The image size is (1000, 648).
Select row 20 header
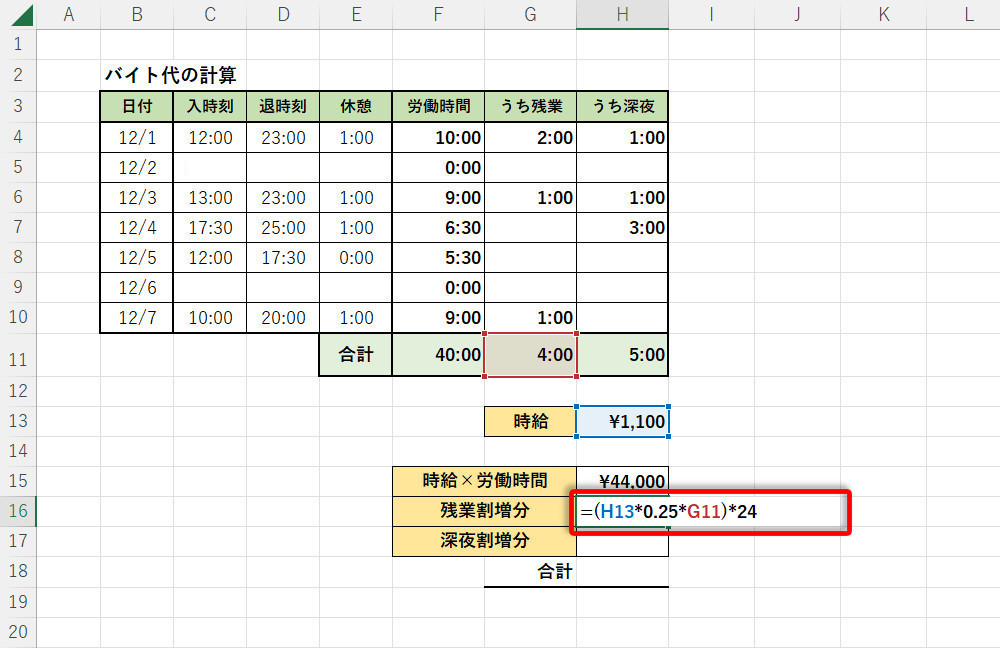[18, 631]
